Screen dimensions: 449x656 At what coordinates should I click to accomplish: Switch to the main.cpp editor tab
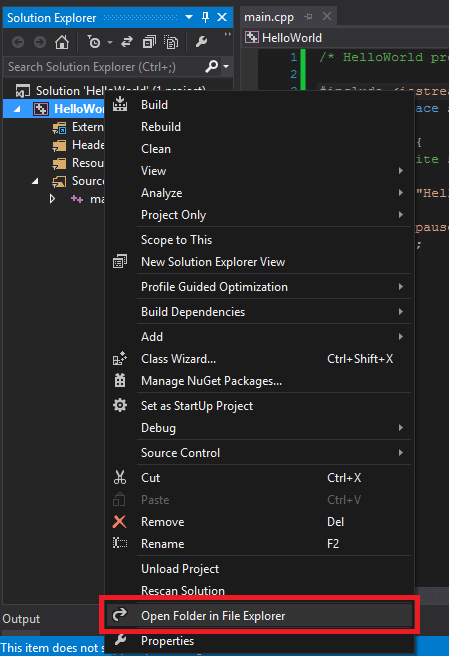[x=269, y=17]
